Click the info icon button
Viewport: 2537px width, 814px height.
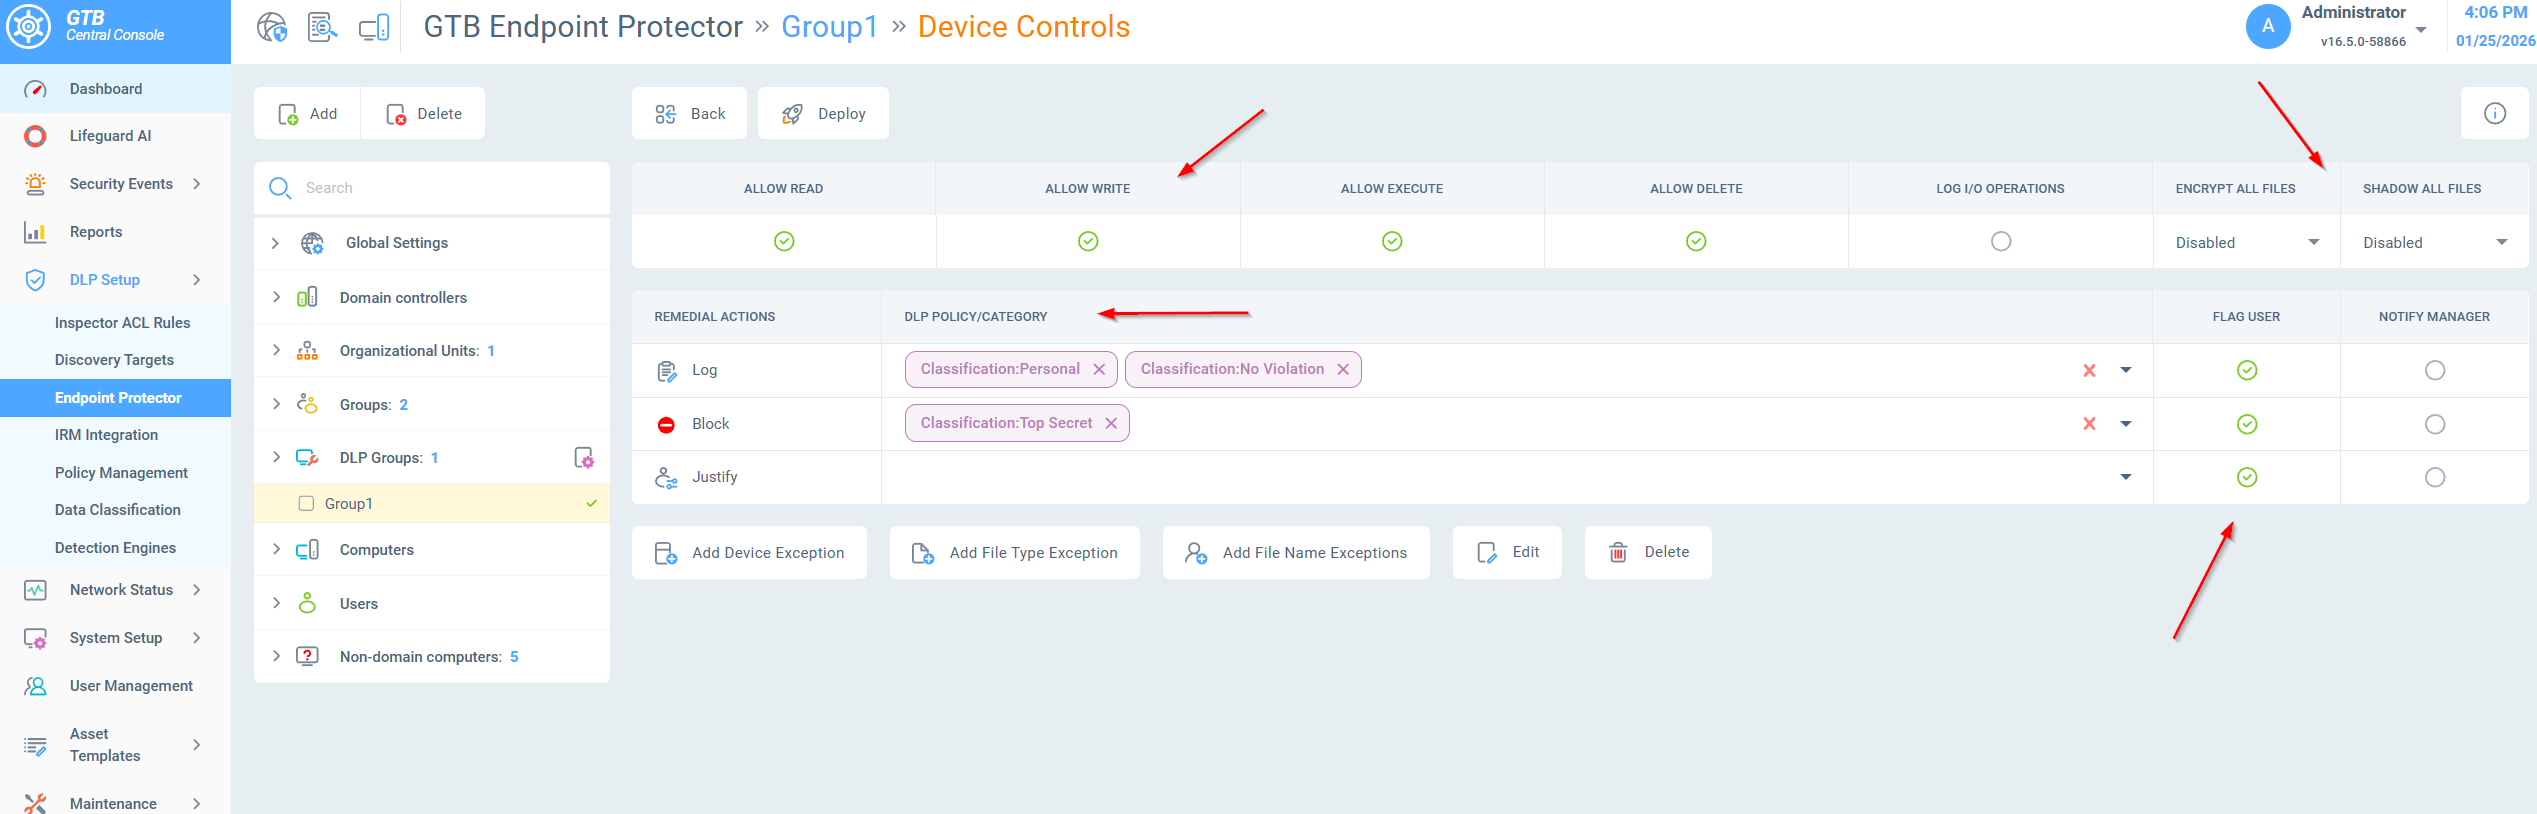click(2495, 113)
